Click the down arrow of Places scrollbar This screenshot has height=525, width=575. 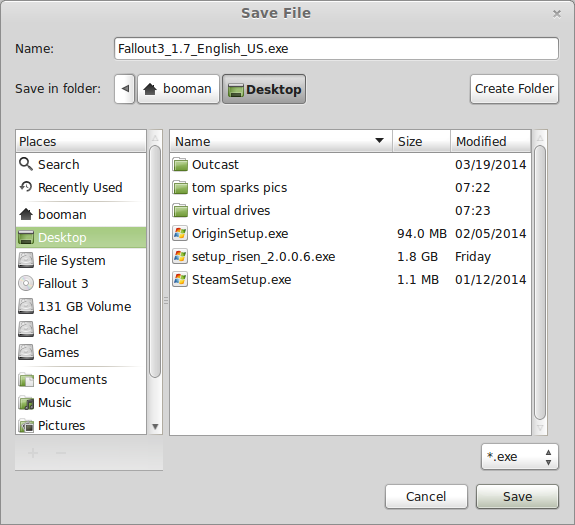(x=155, y=426)
